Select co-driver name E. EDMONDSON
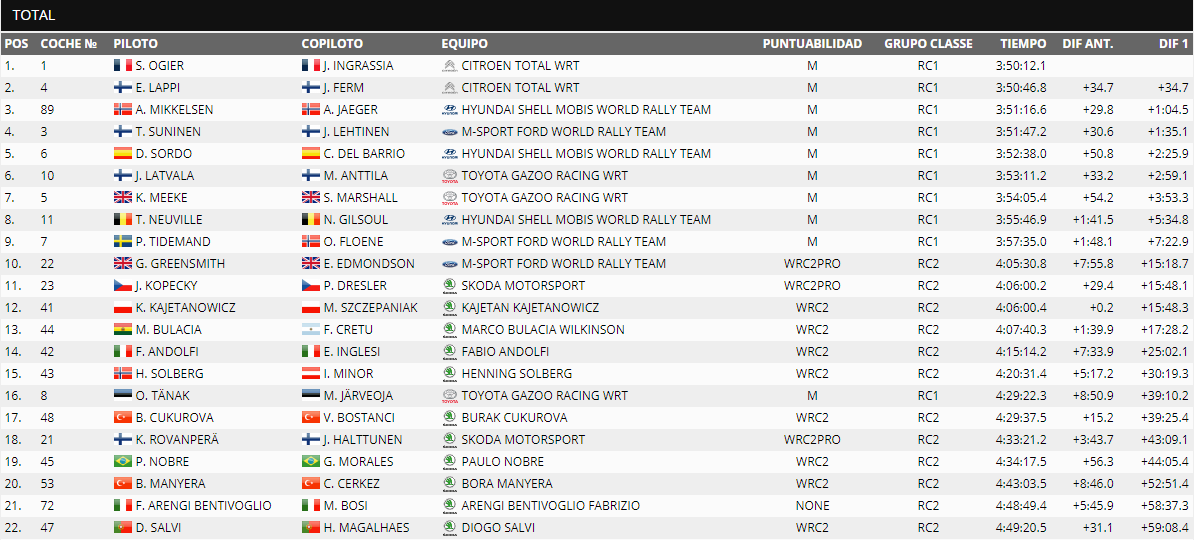This screenshot has height=540, width=1194. click(x=369, y=264)
